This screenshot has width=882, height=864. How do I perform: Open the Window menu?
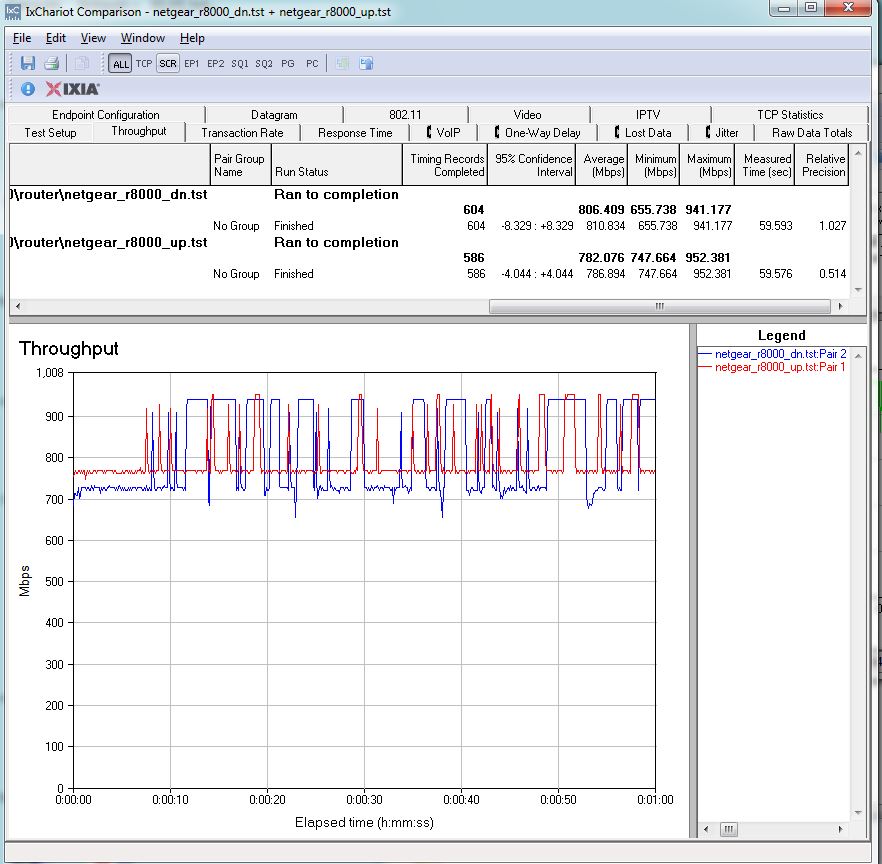click(x=143, y=38)
